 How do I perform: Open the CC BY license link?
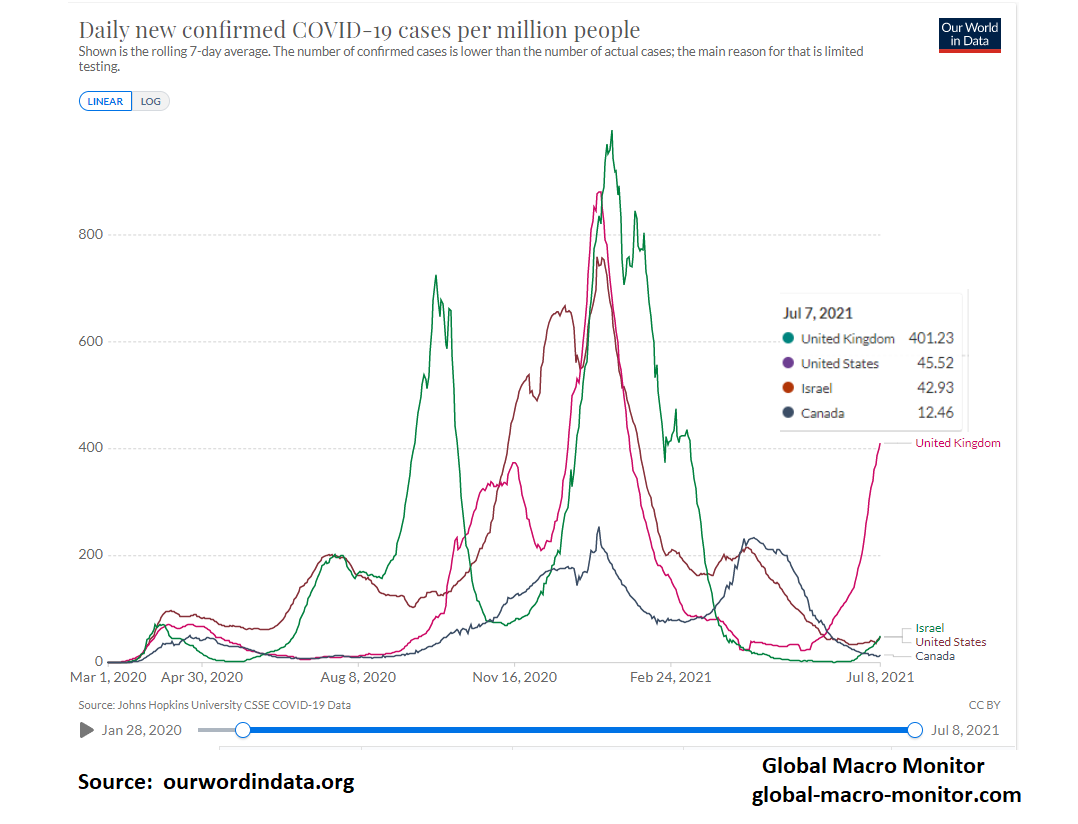pos(984,705)
